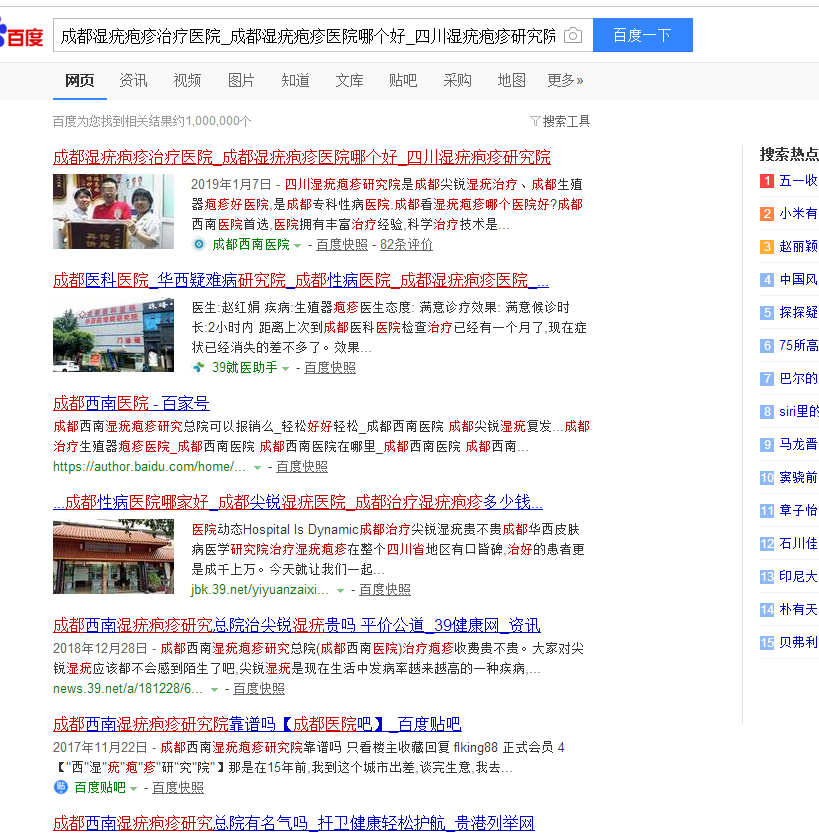The image size is (819, 838).
Task: Open 百度快照 for 成都西南医院 result
Action: point(342,245)
